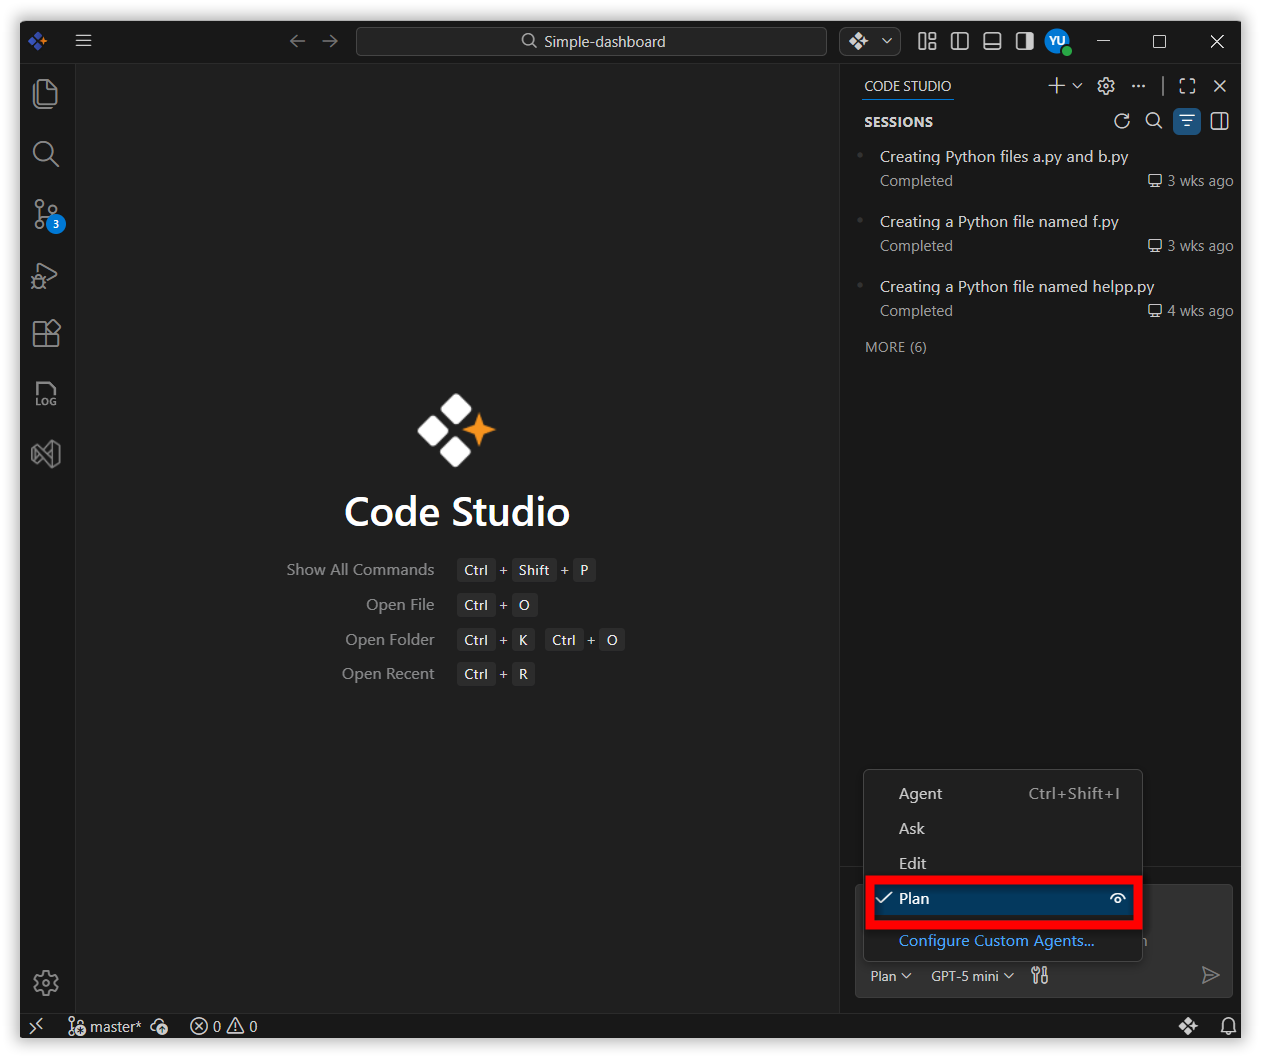Toggle the primary side bar layout button
This screenshot has width=1261, height=1058.
tap(960, 41)
